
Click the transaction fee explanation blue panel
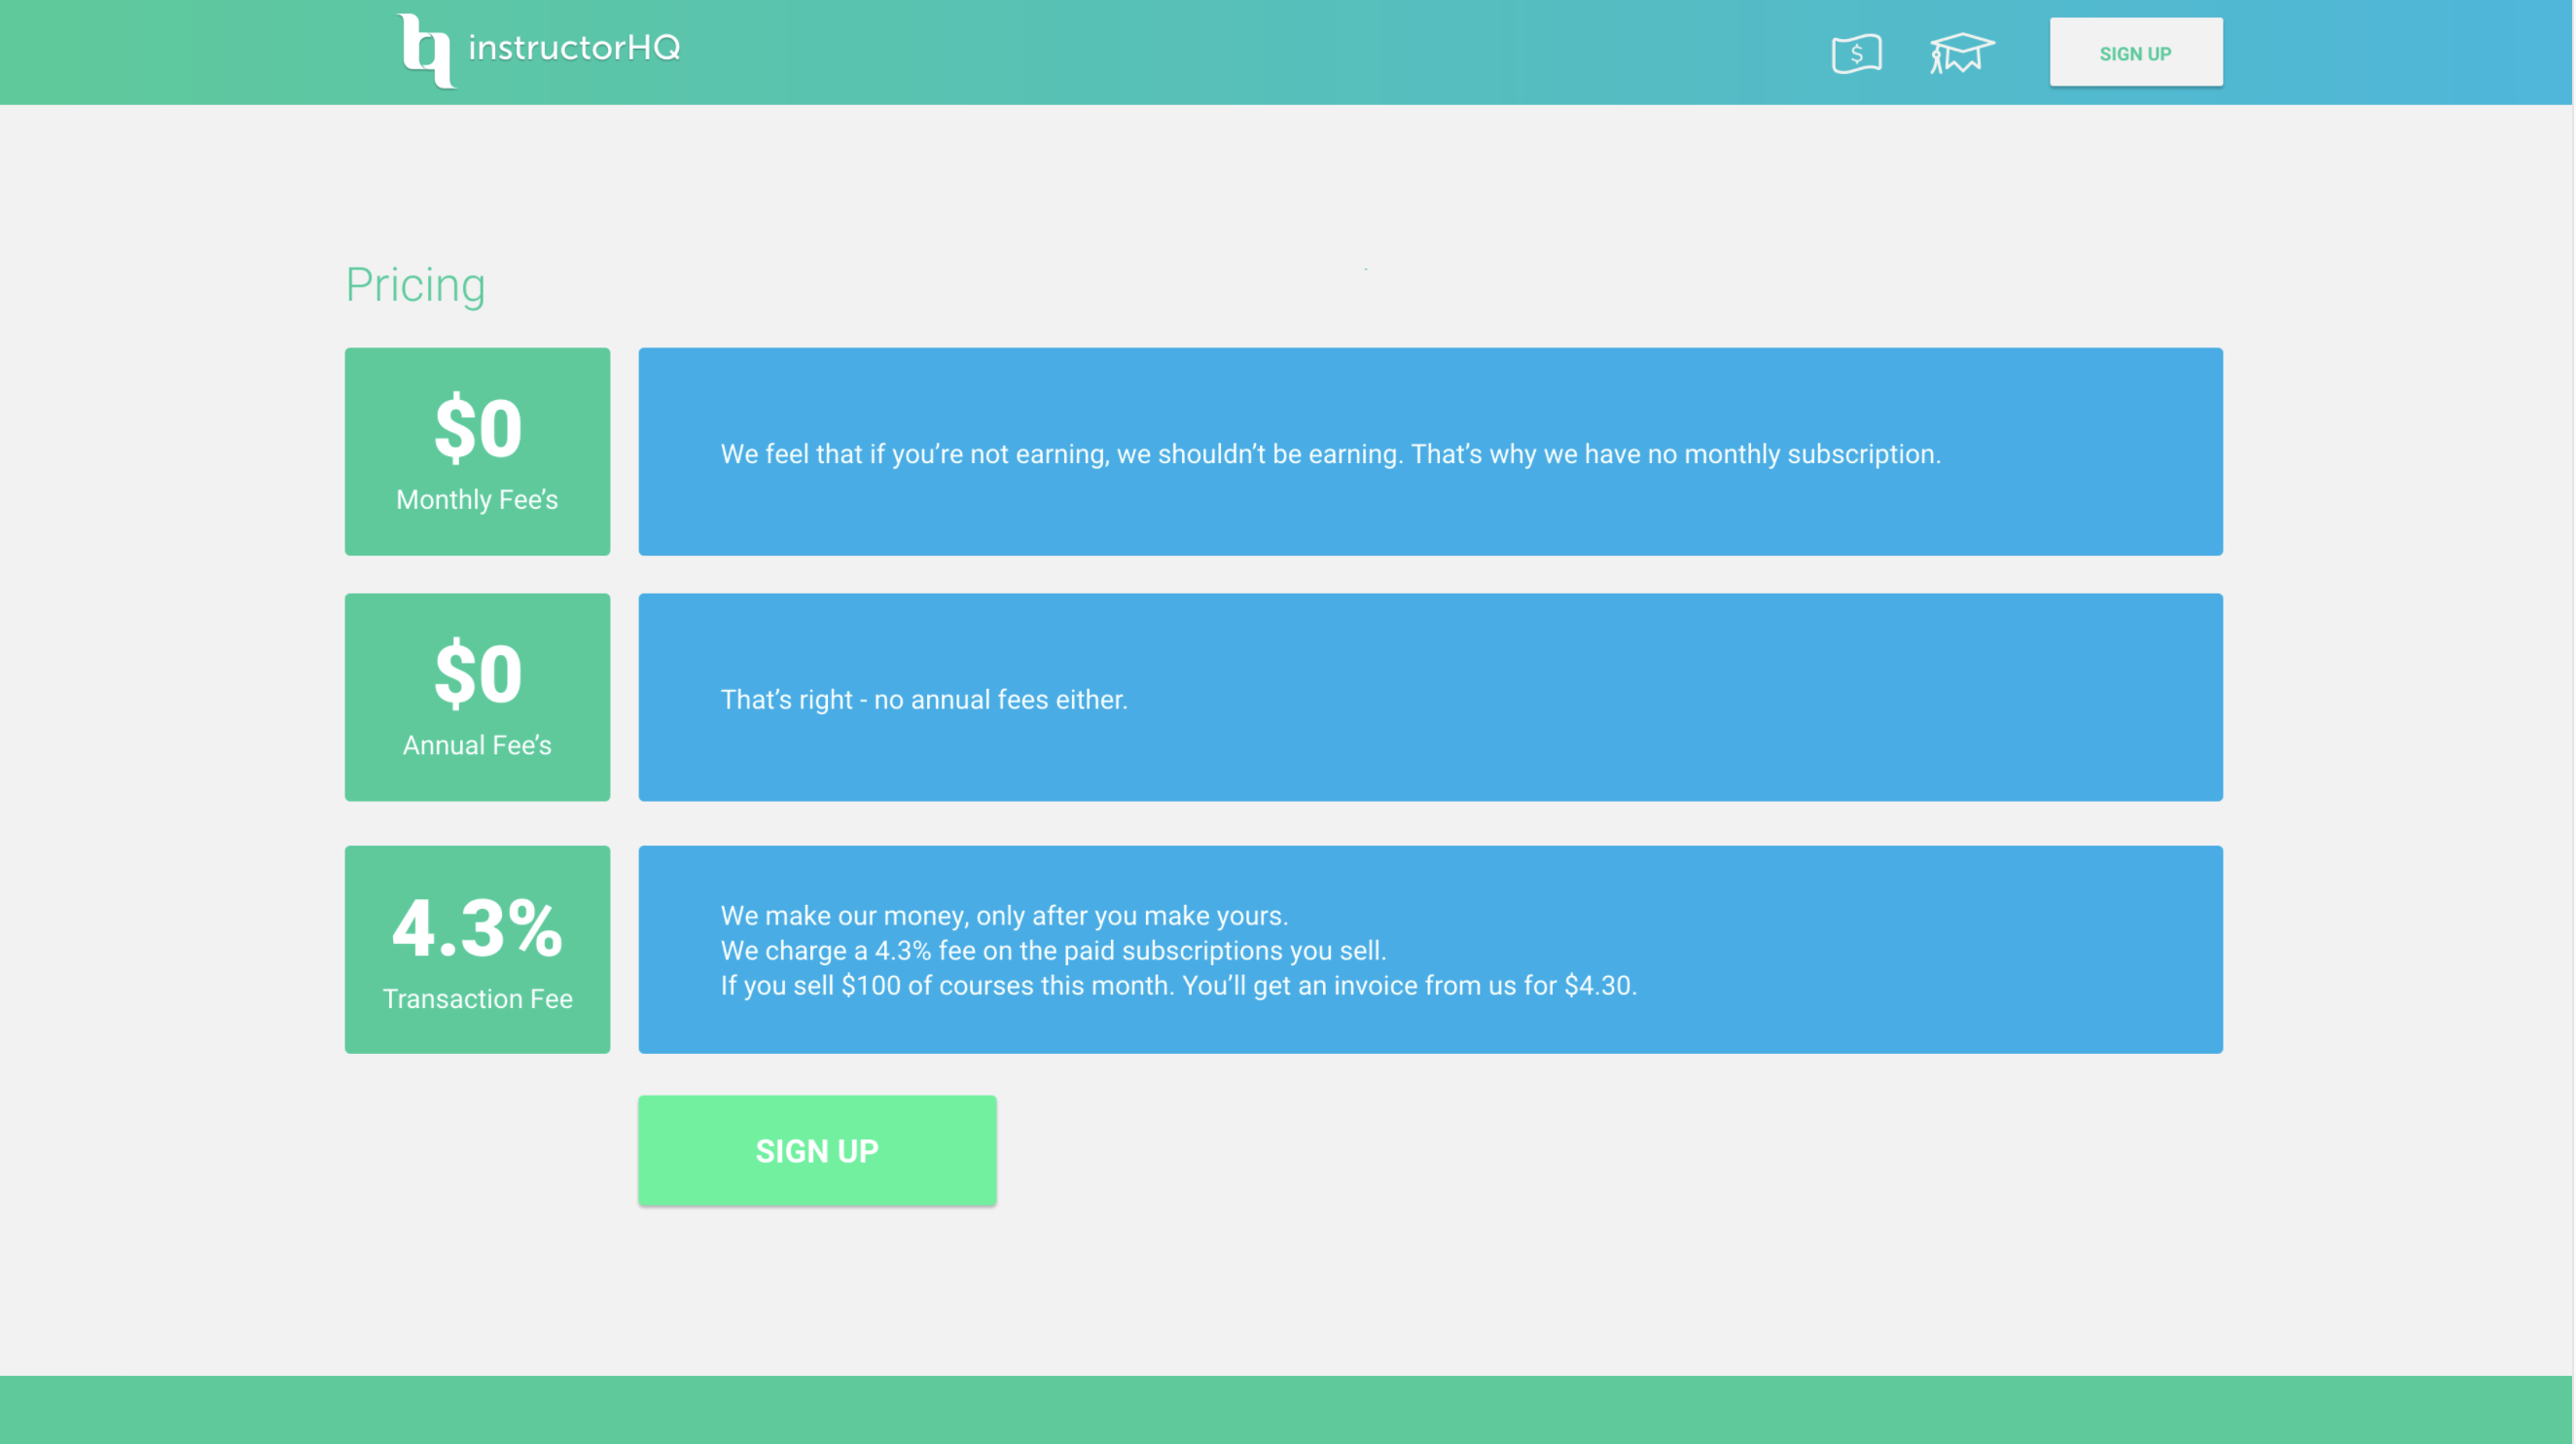point(1430,949)
